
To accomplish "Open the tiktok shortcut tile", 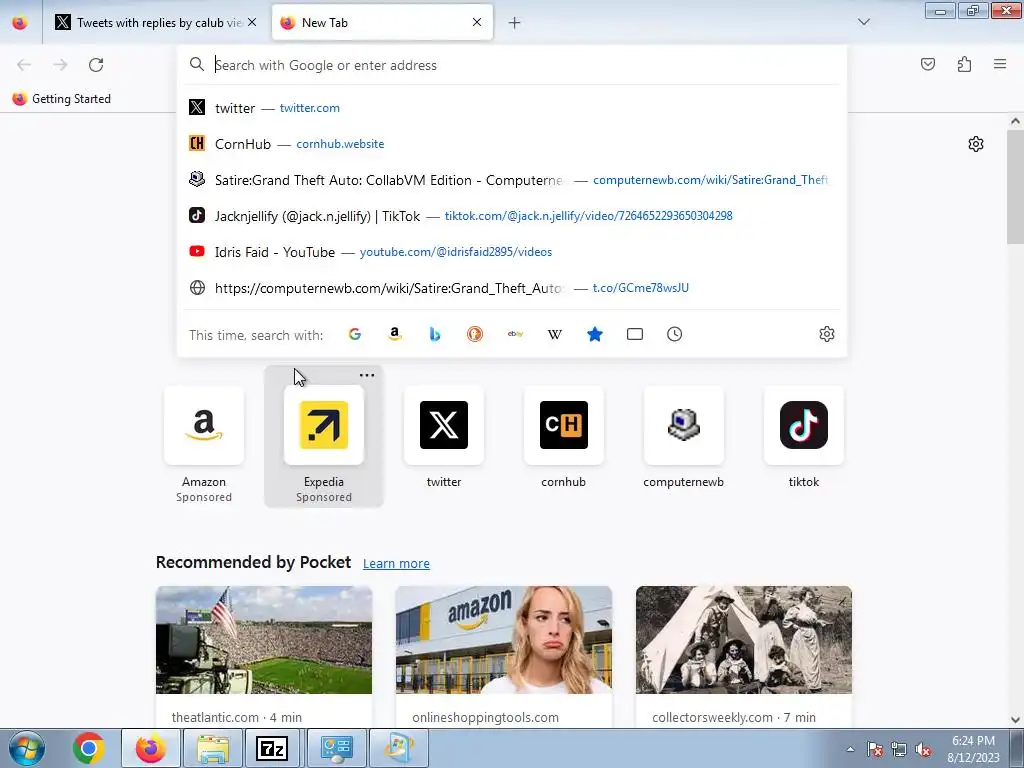I will (x=803, y=436).
